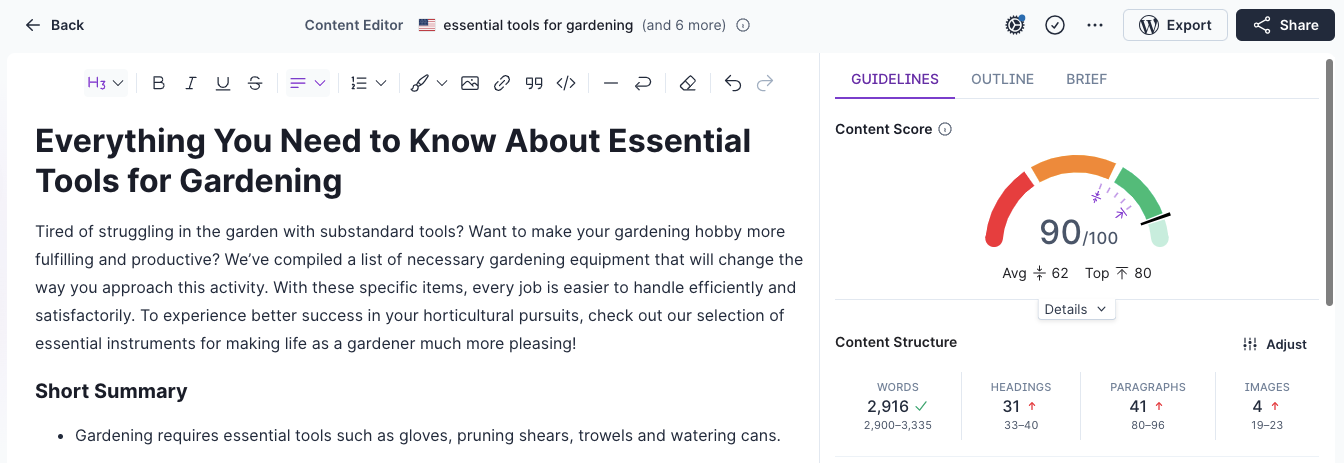Open settings via the gear icon
The width and height of the screenshot is (1344, 463).
tap(1015, 25)
